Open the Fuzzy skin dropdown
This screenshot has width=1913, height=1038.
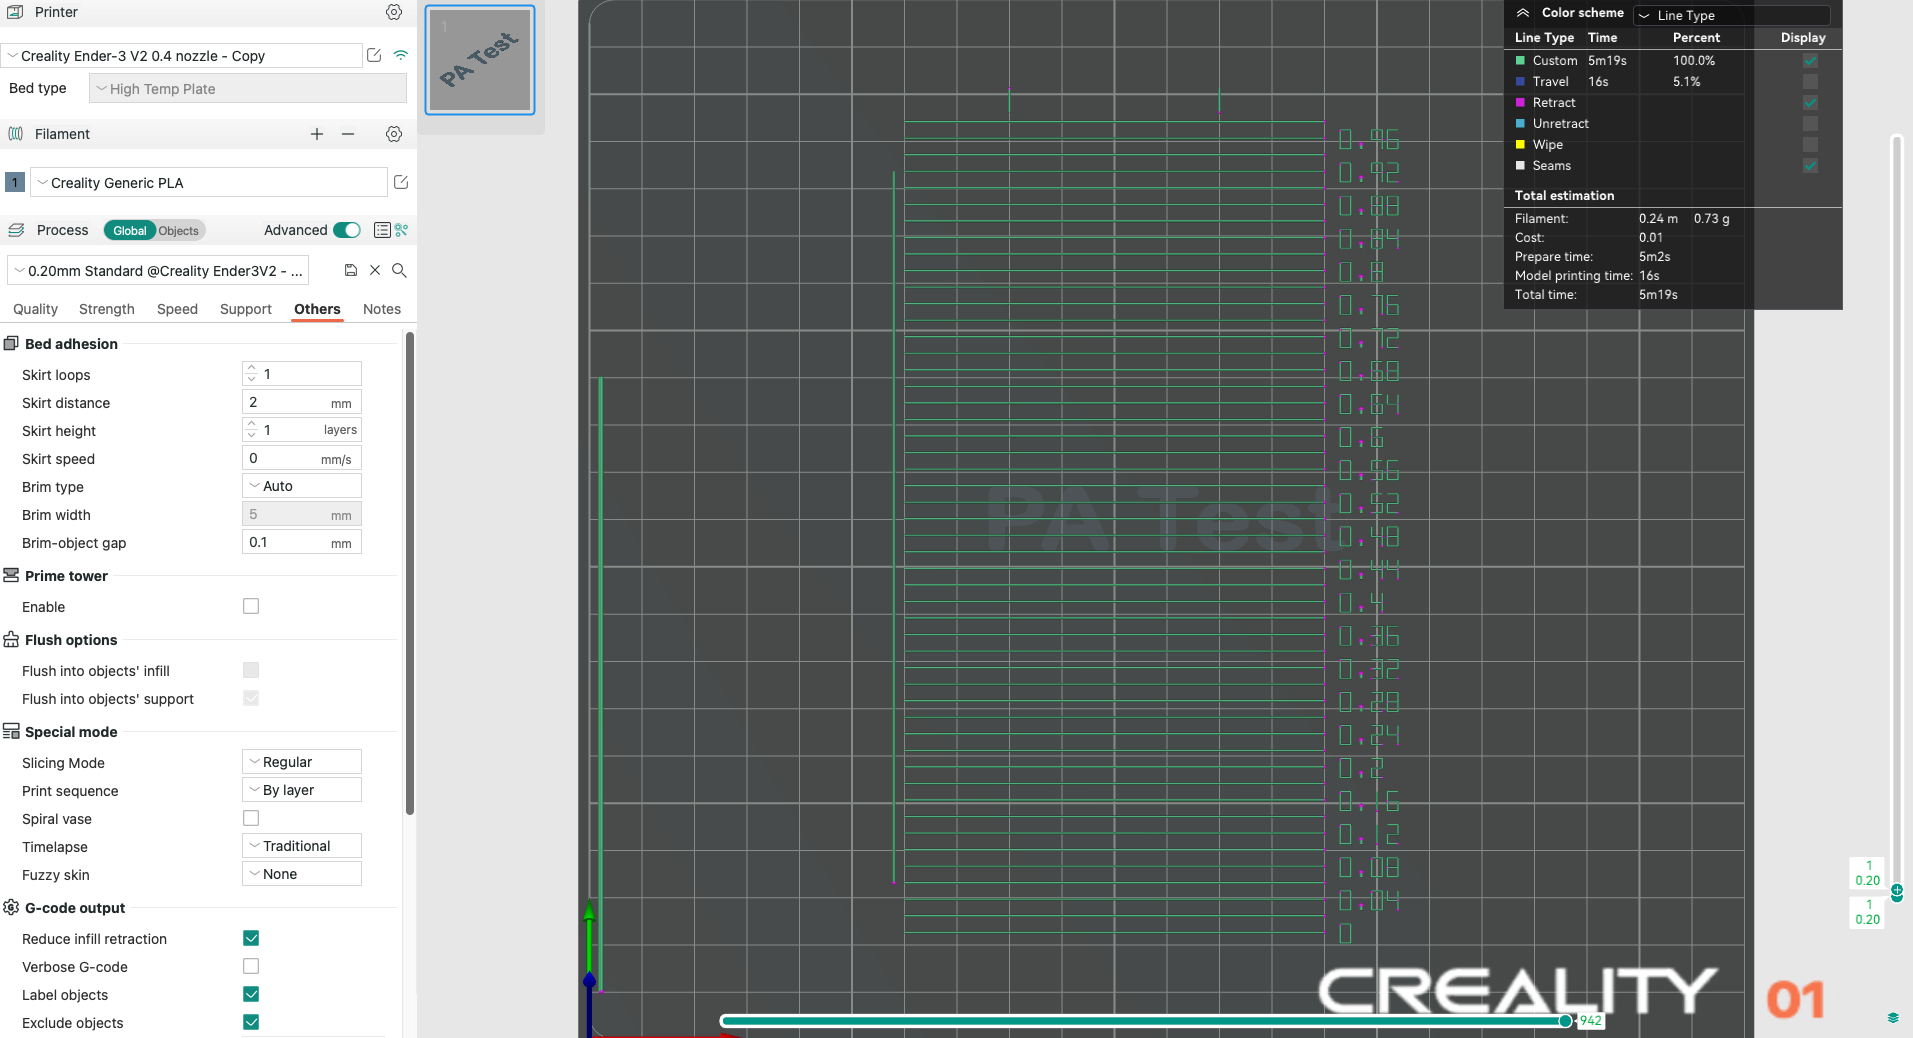302,874
